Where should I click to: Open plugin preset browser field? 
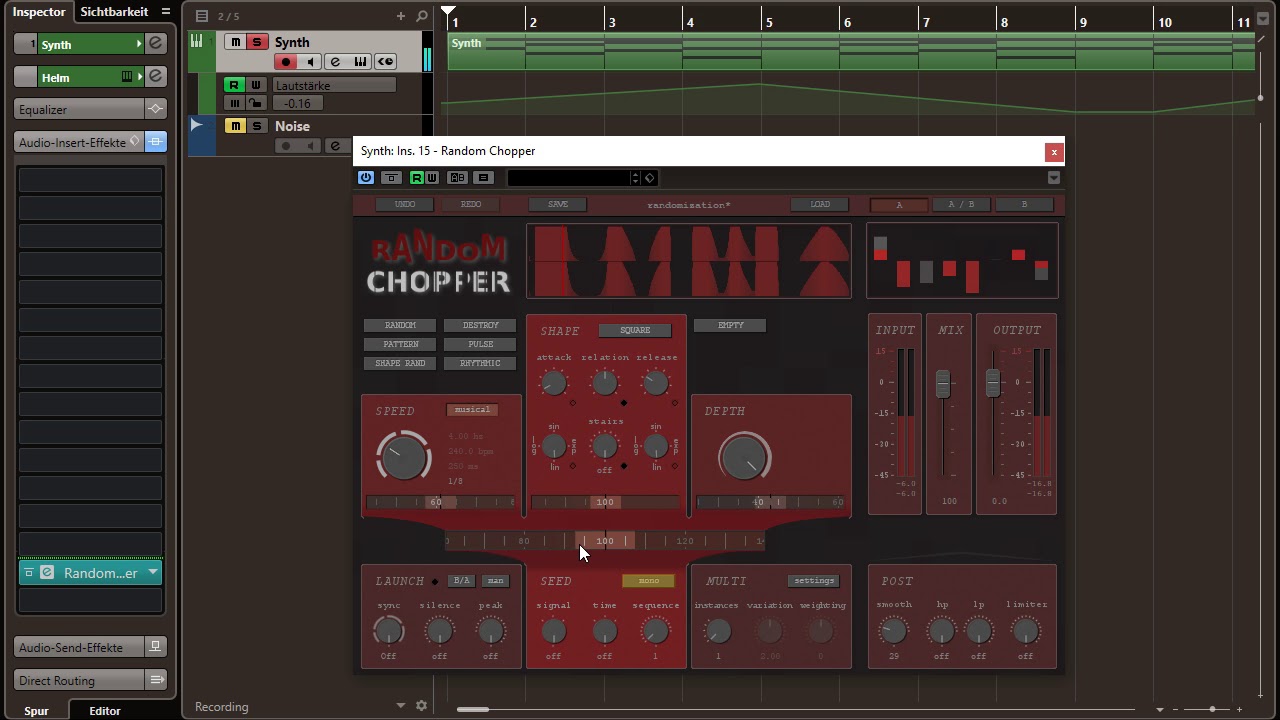(571, 178)
